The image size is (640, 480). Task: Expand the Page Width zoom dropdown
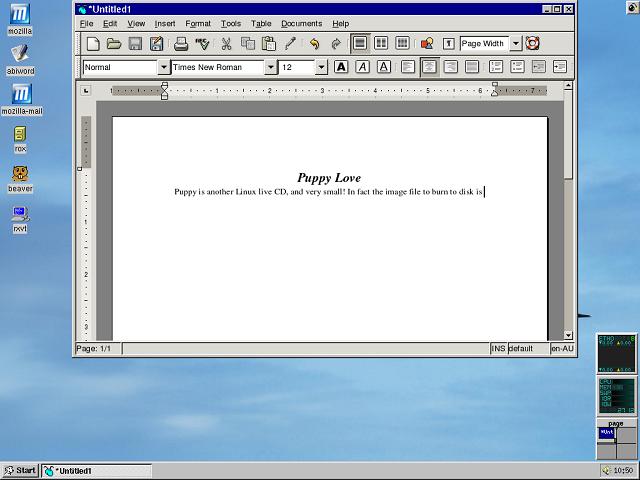click(516, 44)
